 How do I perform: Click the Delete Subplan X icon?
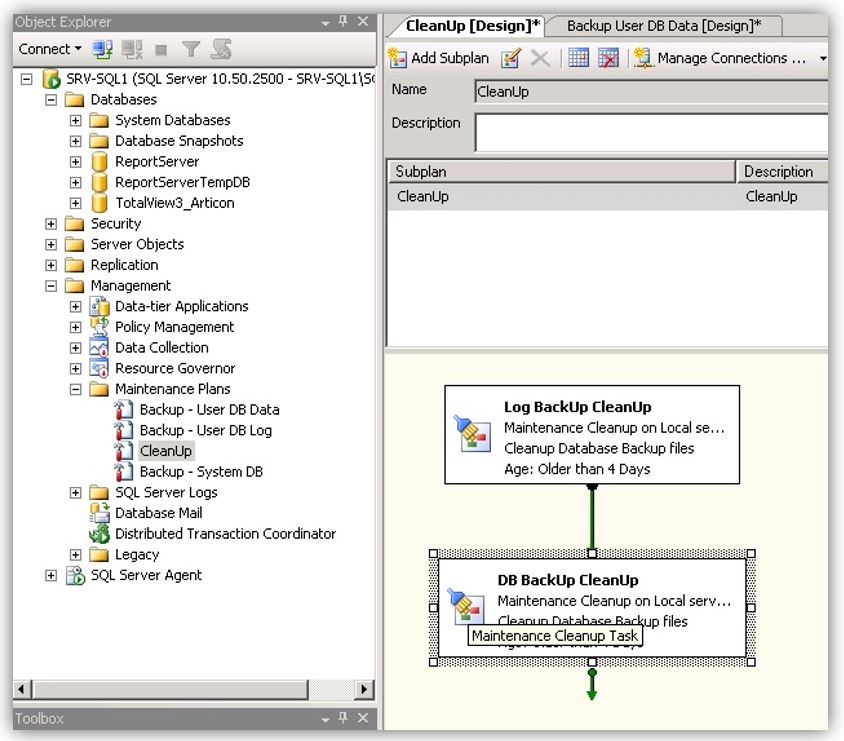coord(540,58)
